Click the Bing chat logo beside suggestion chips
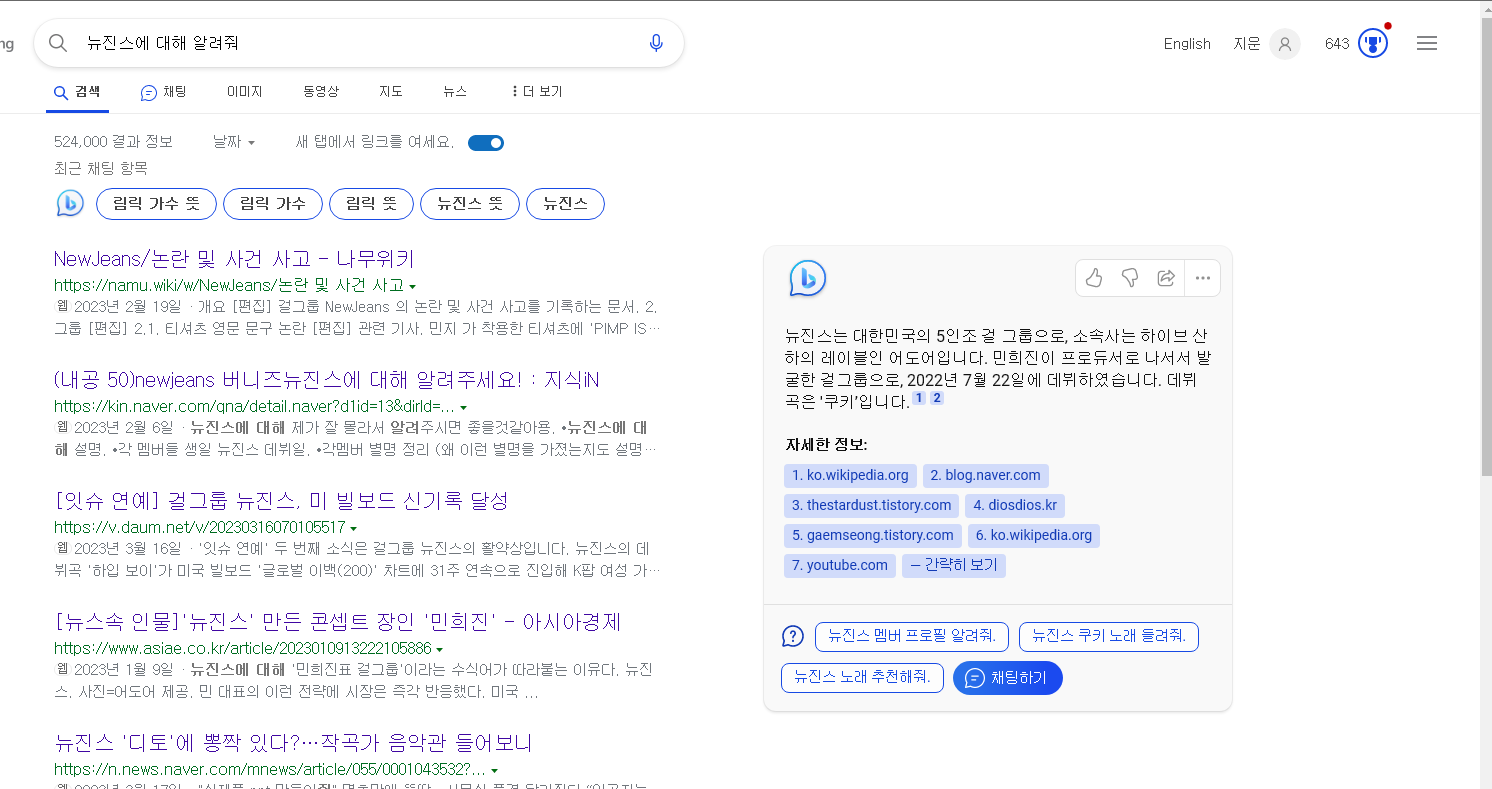 70,204
